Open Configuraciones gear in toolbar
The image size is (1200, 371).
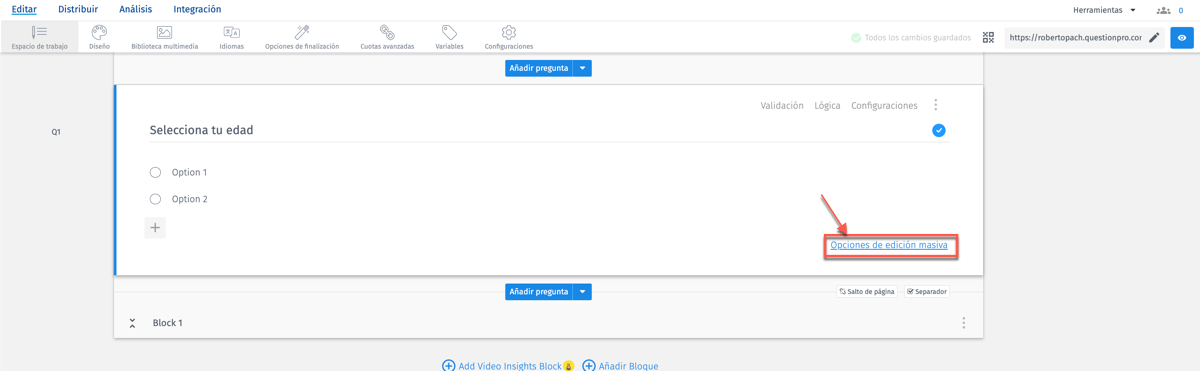(508, 37)
